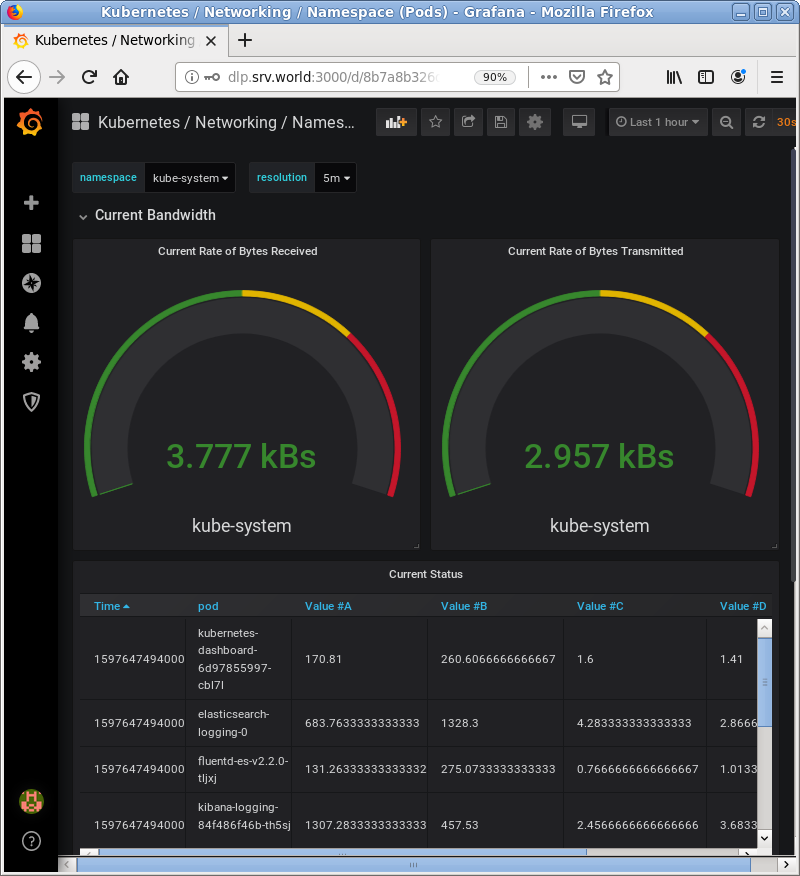The width and height of the screenshot is (800, 876).
Task: Reload page in Firefox
Action: [x=89, y=77]
